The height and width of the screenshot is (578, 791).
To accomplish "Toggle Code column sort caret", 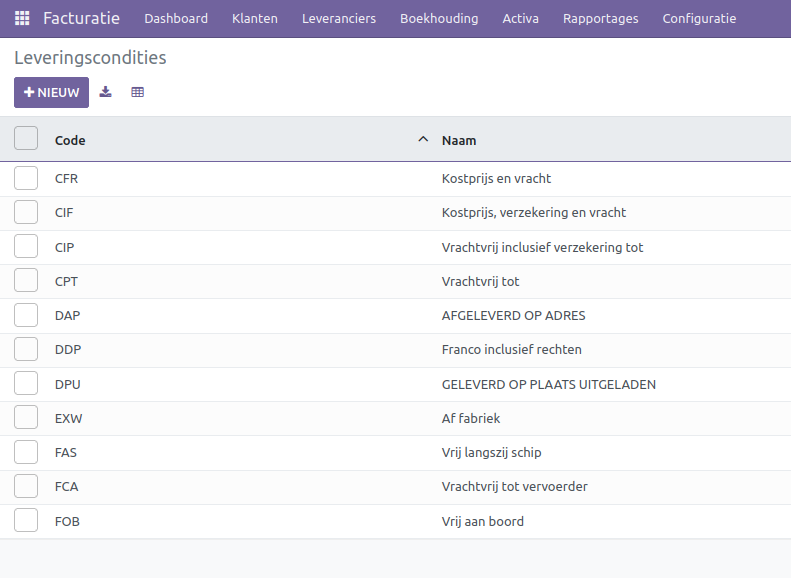I will pyautogui.click(x=422, y=140).
